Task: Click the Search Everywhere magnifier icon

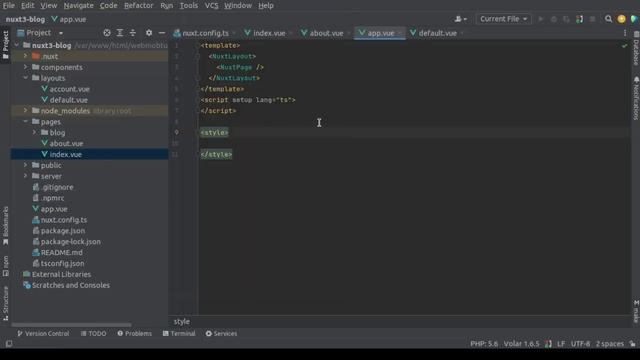Action: [608, 19]
